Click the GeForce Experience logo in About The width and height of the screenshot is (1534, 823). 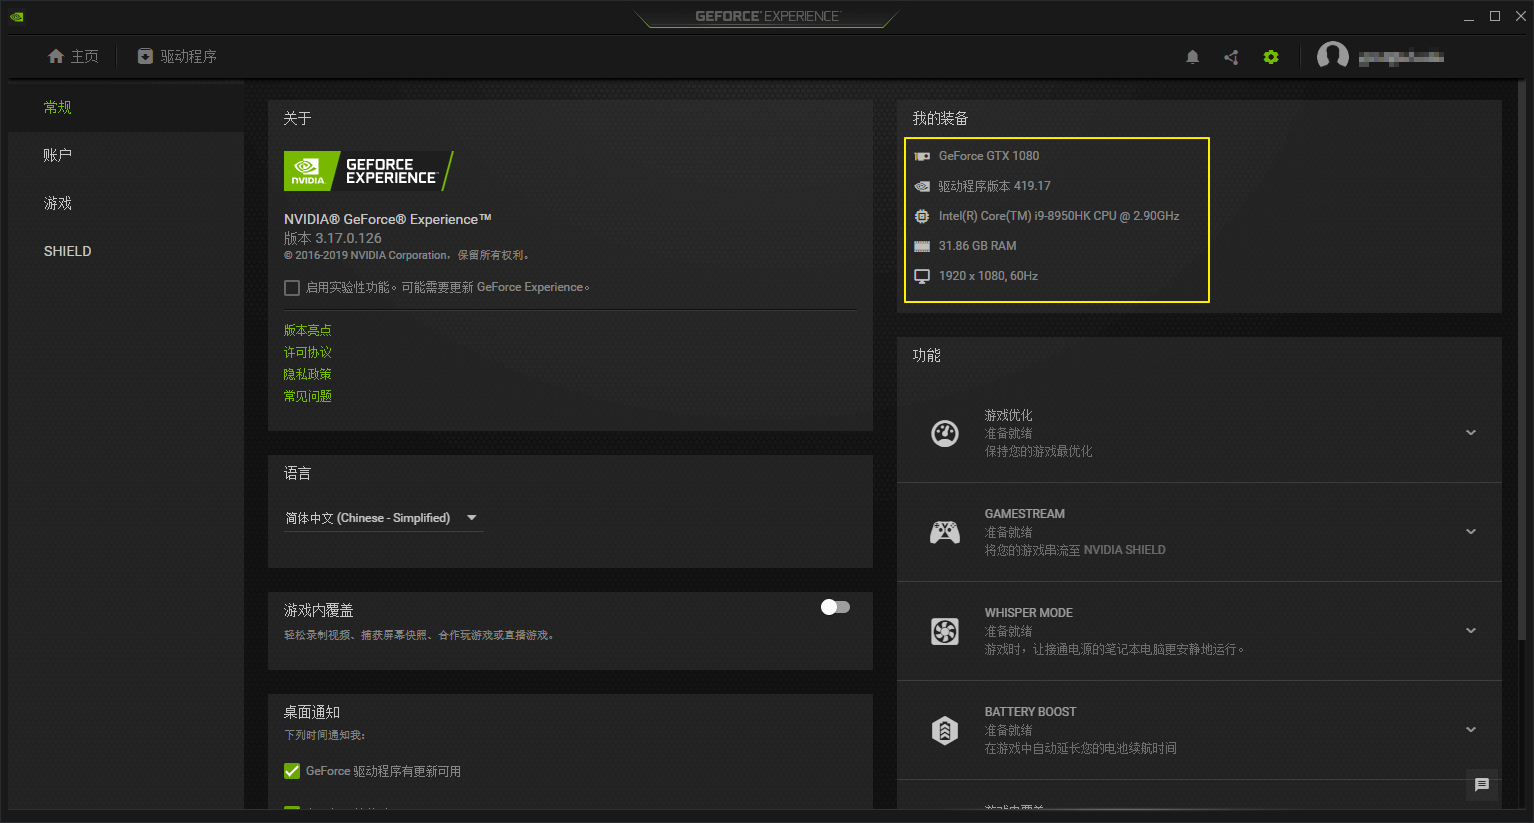(x=368, y=171)
